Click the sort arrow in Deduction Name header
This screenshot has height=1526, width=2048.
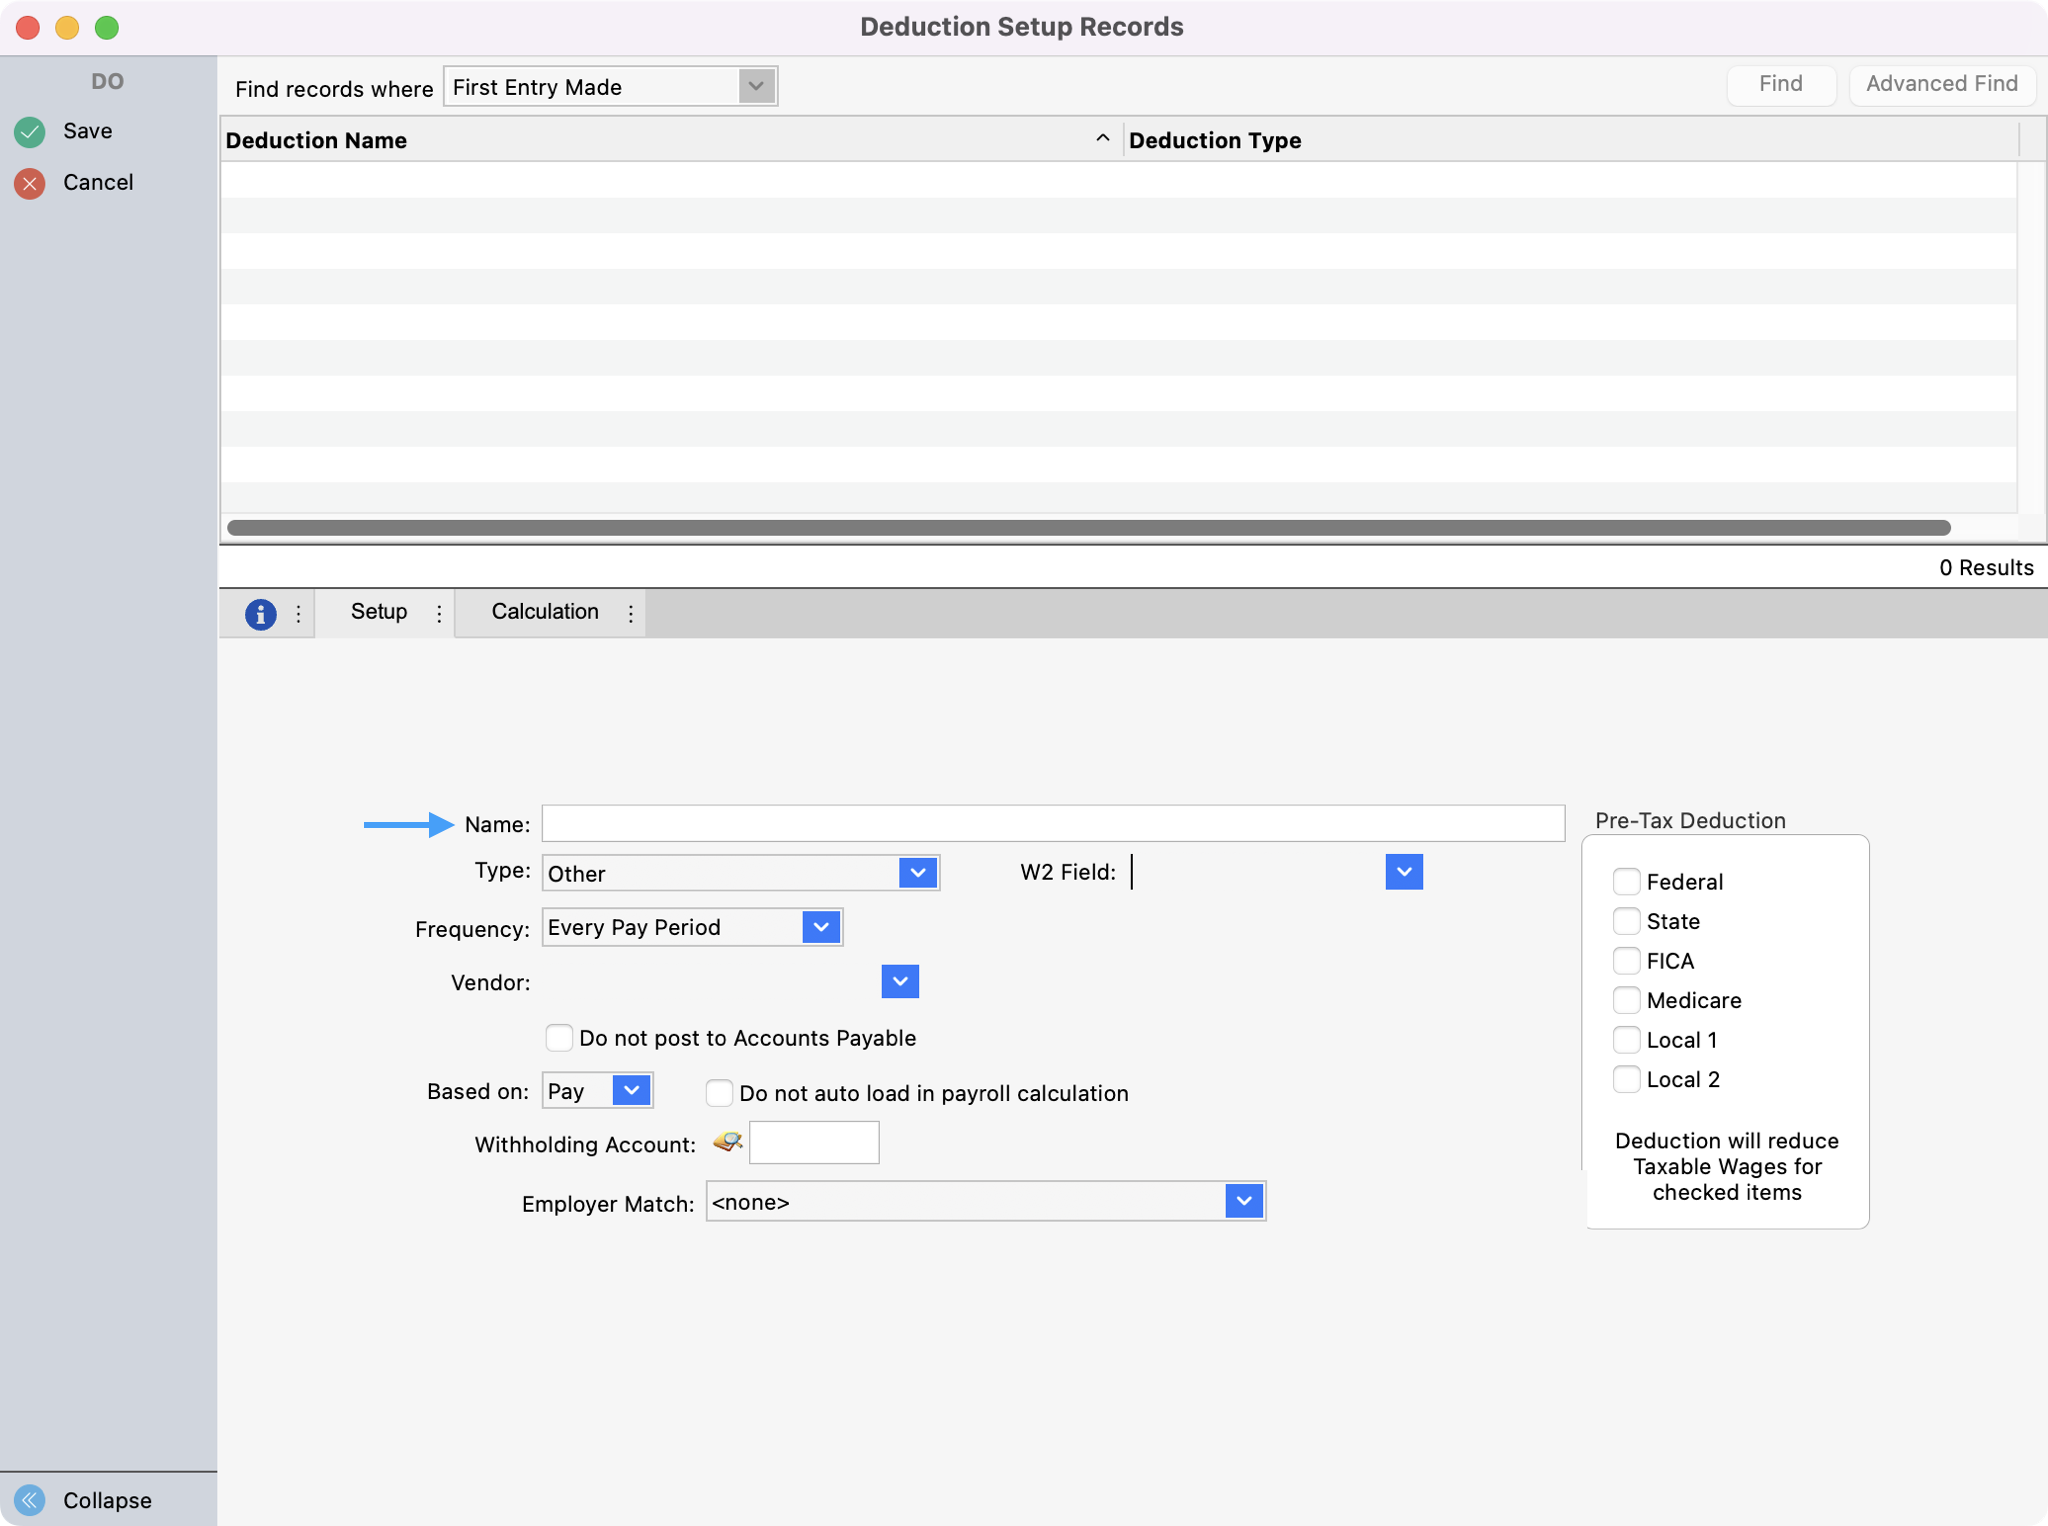[1102, 139]
